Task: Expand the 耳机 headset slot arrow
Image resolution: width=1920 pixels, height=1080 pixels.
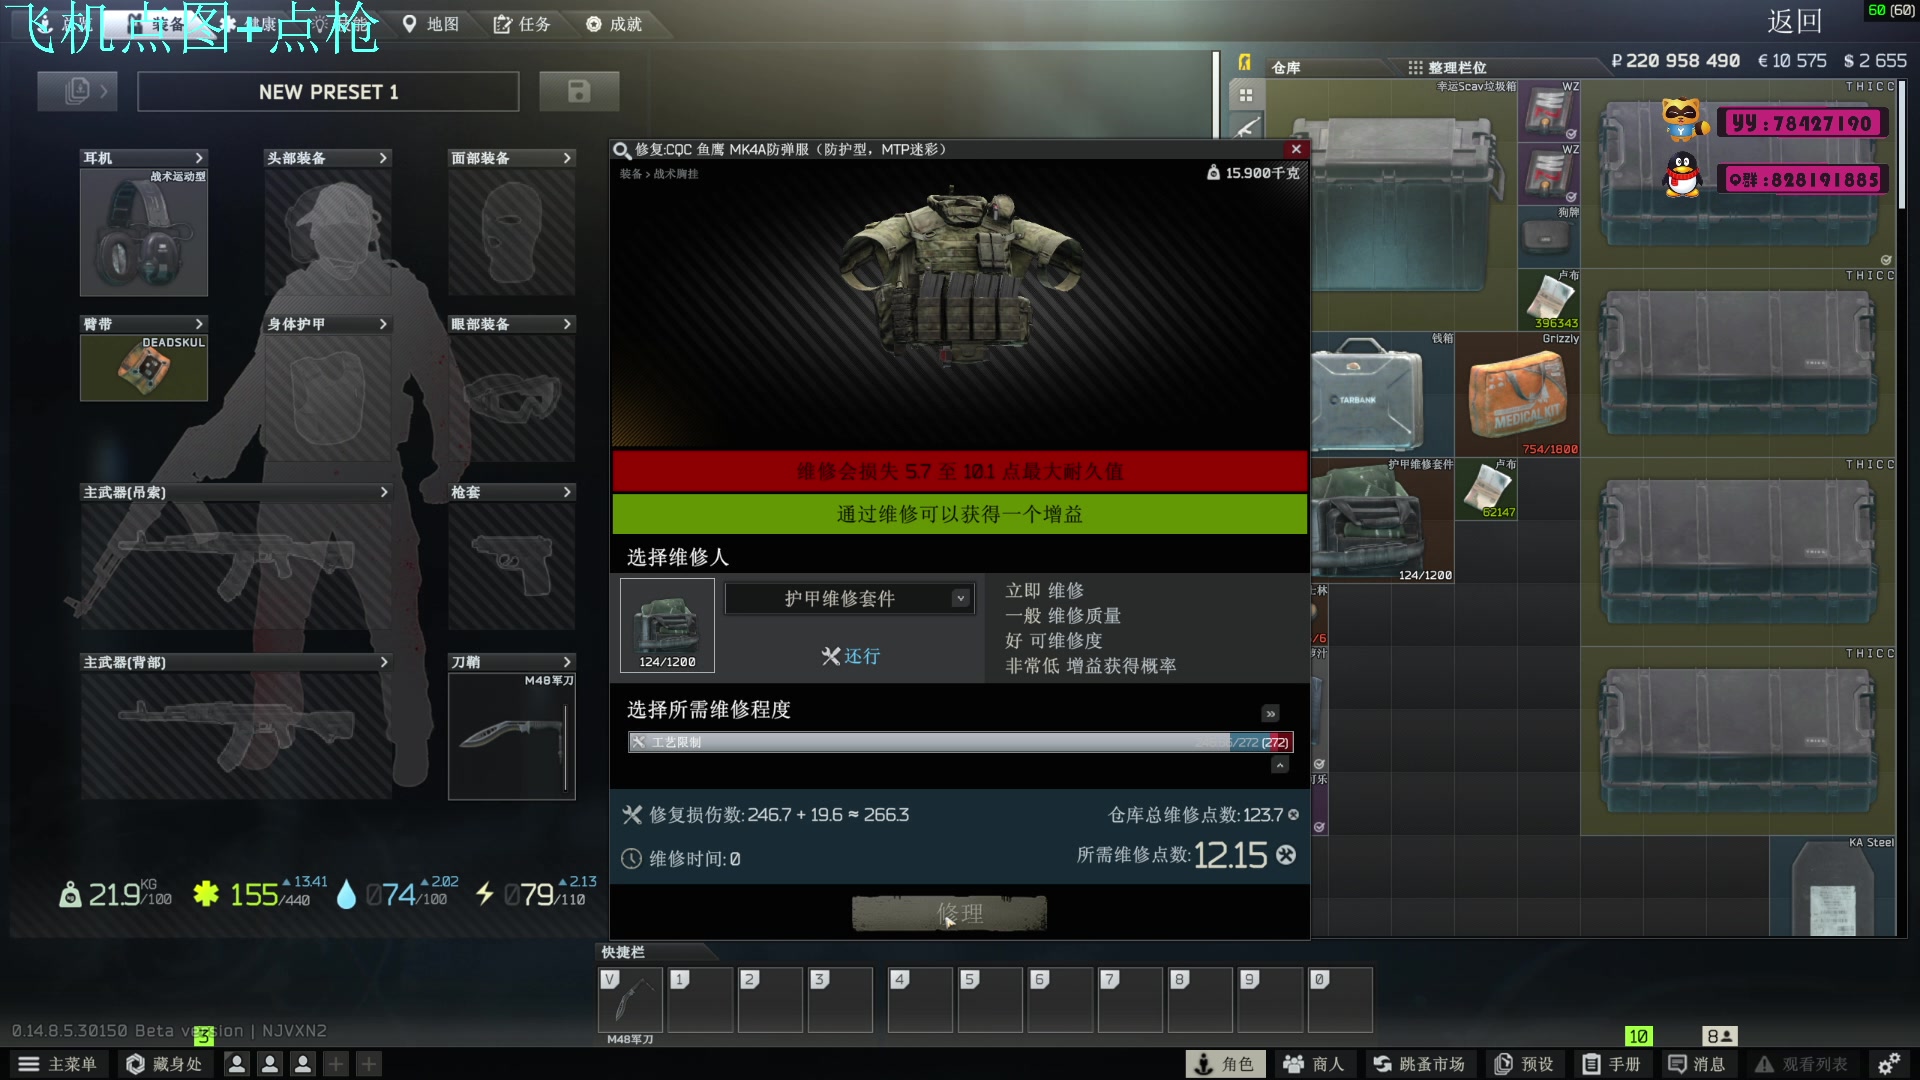Action: [199, 158]
